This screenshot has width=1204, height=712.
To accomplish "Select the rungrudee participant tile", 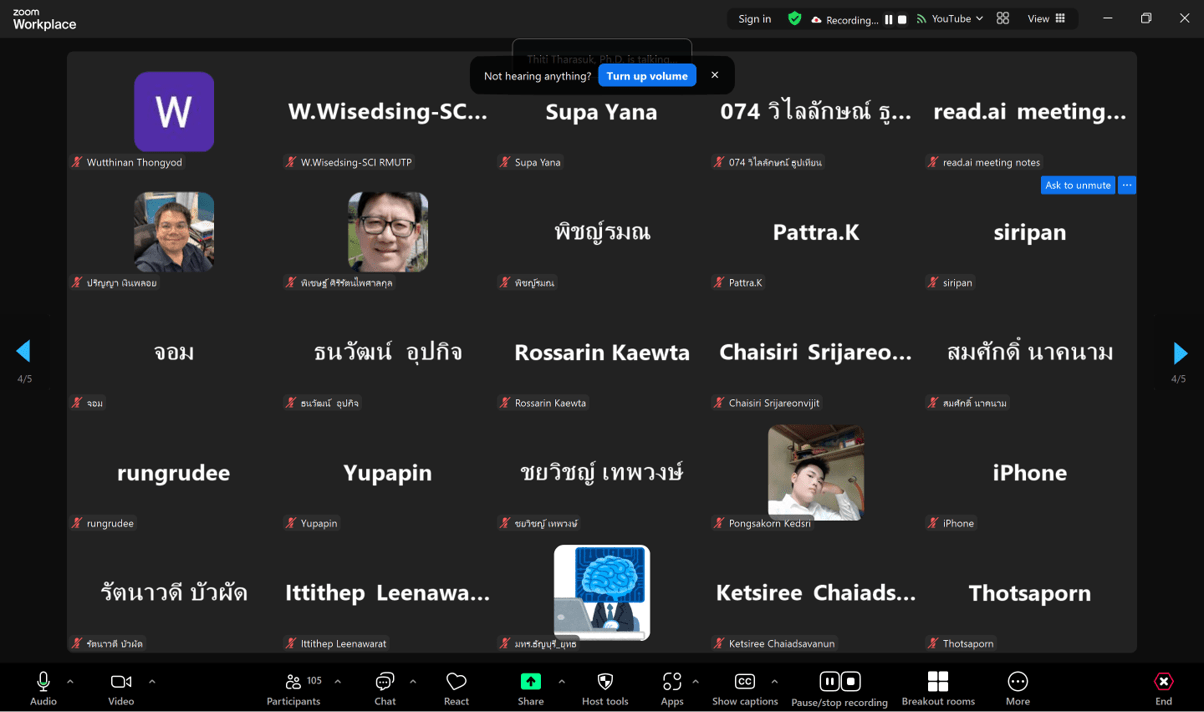I will 174,472.
